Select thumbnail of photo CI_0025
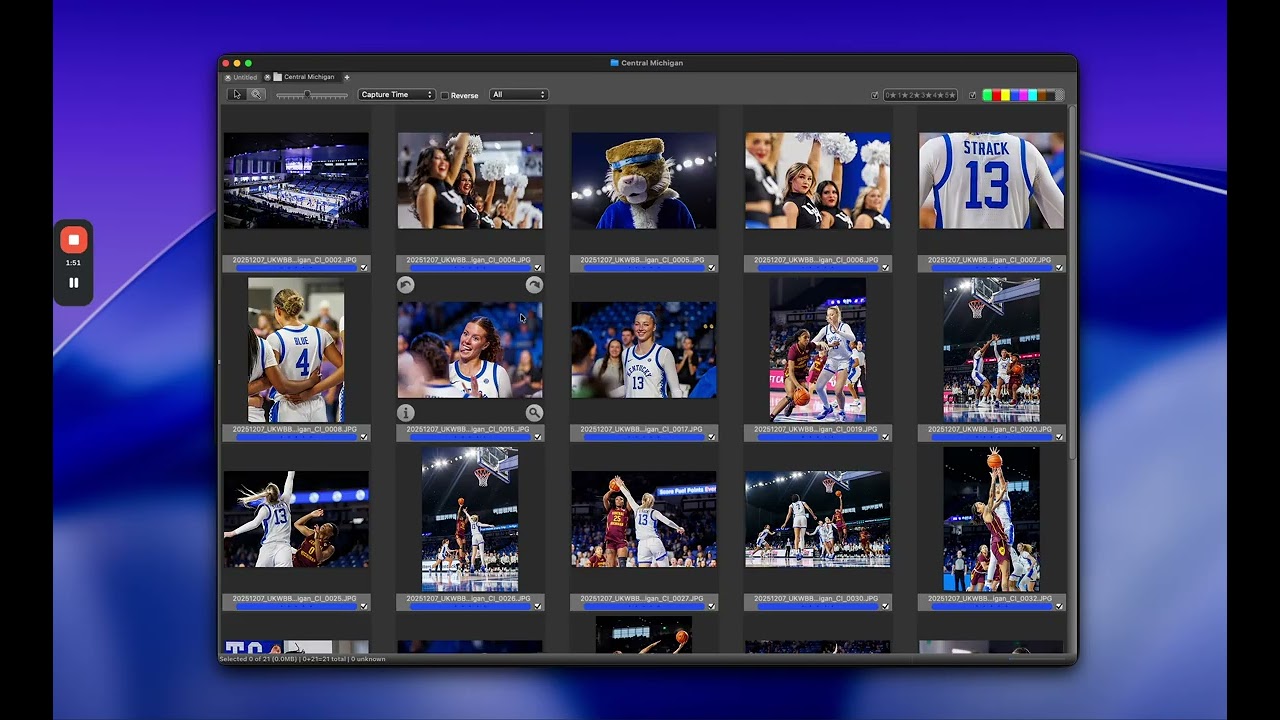This screenshot has height=720, width=1280. coord(296,519)
